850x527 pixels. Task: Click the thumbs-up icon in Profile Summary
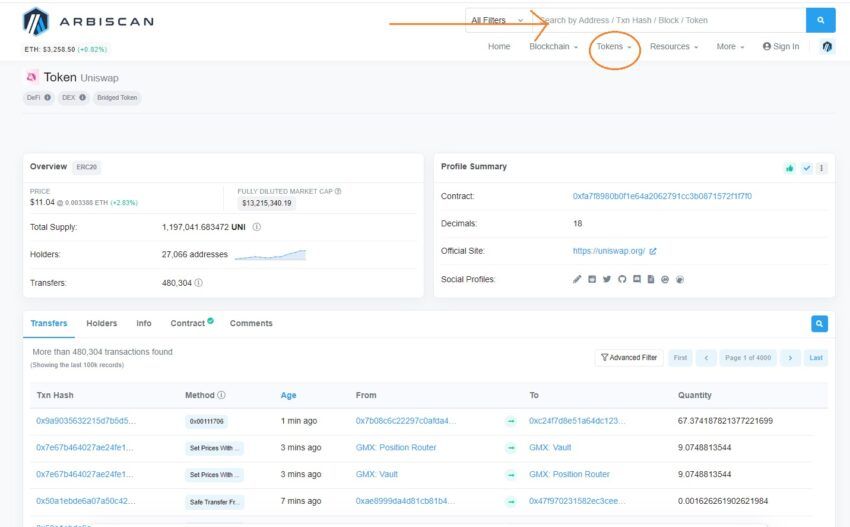coord(790,168)
